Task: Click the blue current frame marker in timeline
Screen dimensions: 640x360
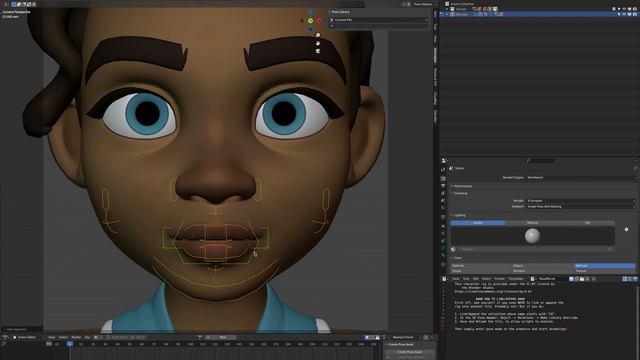Action: 70,344
